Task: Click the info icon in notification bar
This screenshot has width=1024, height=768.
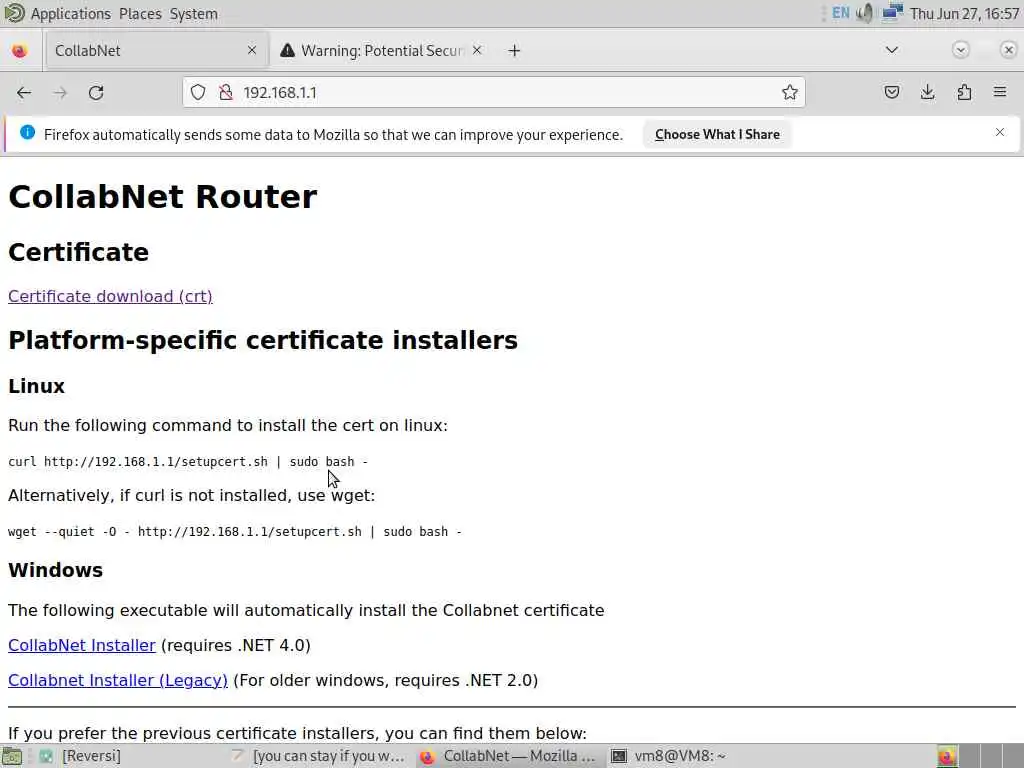Action: pos(27,133)
